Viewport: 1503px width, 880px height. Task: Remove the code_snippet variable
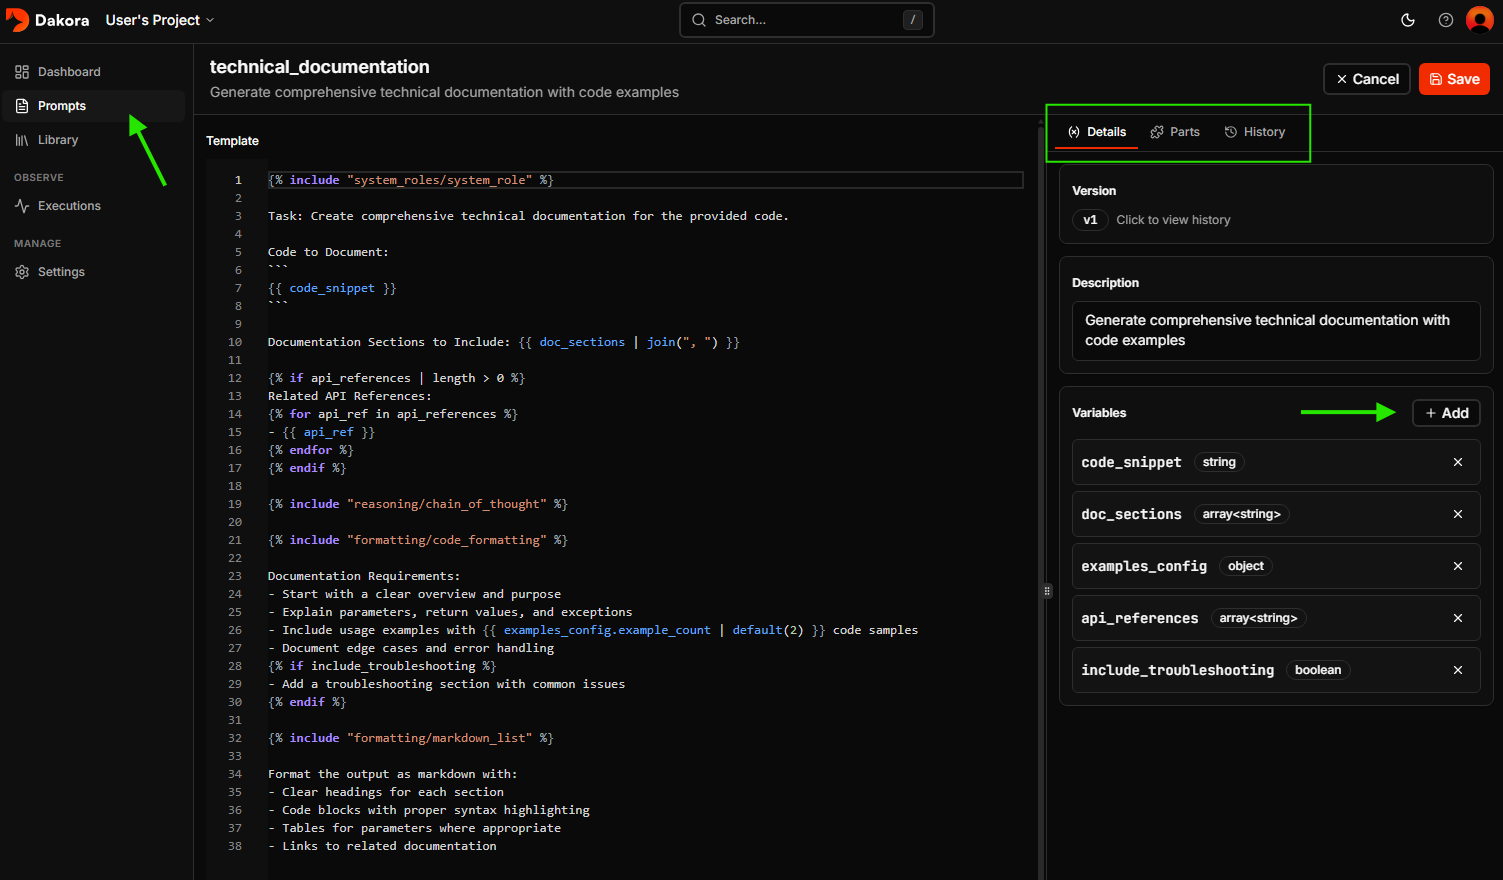(1458, 462)
